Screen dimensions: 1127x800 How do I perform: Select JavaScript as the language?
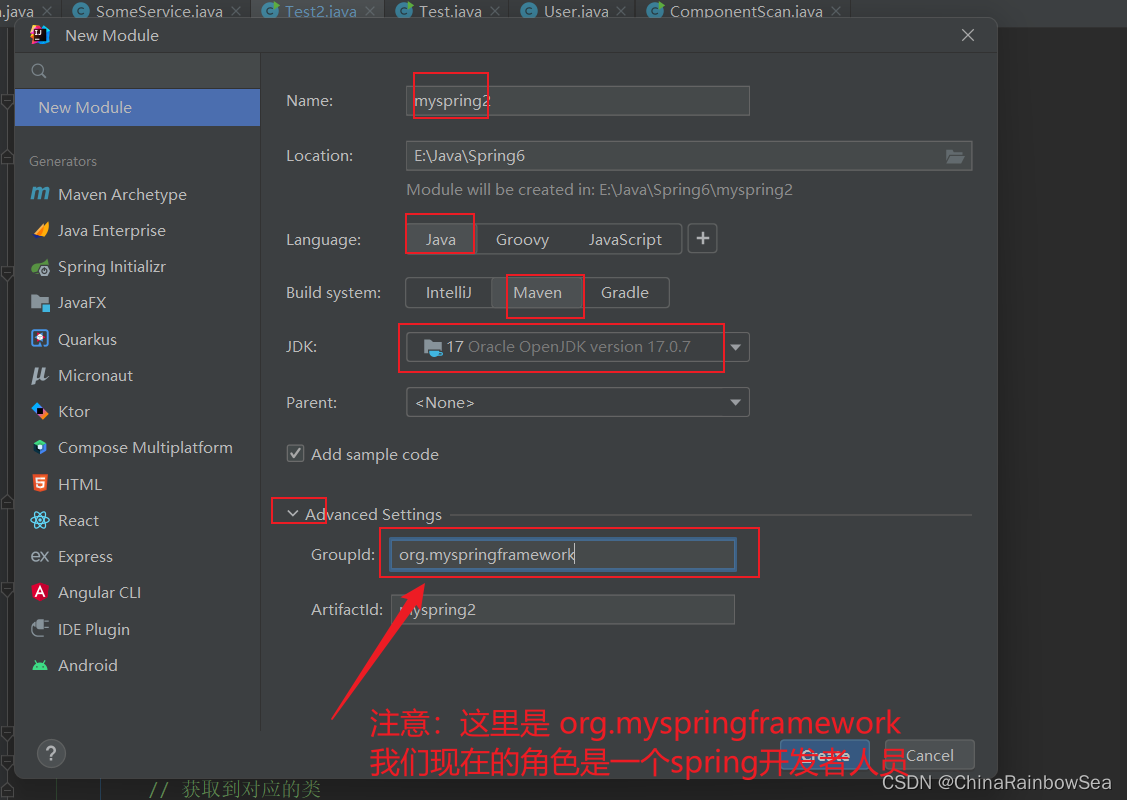click(625, 239)
